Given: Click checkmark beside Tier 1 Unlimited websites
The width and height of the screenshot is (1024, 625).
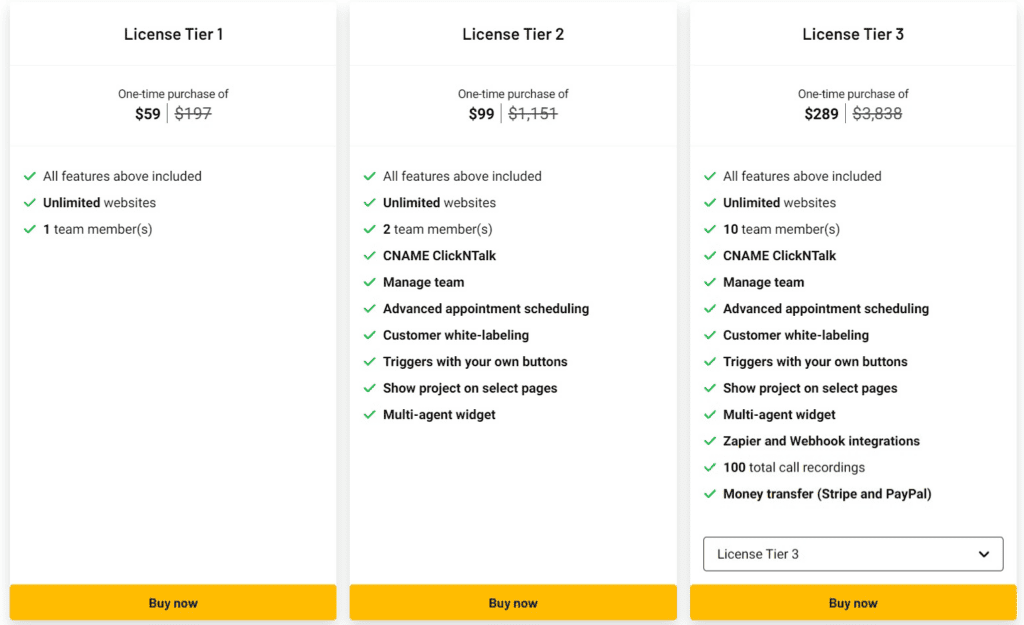Looking at the screenshot, I should point(30,203).
